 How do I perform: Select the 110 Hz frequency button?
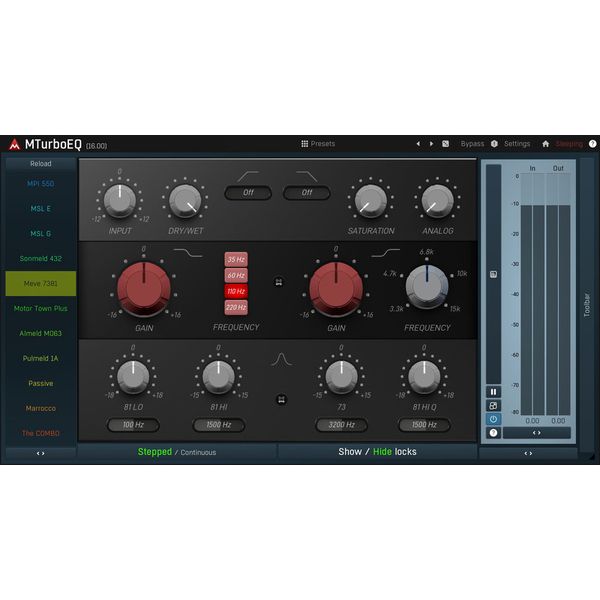(236, 291)
